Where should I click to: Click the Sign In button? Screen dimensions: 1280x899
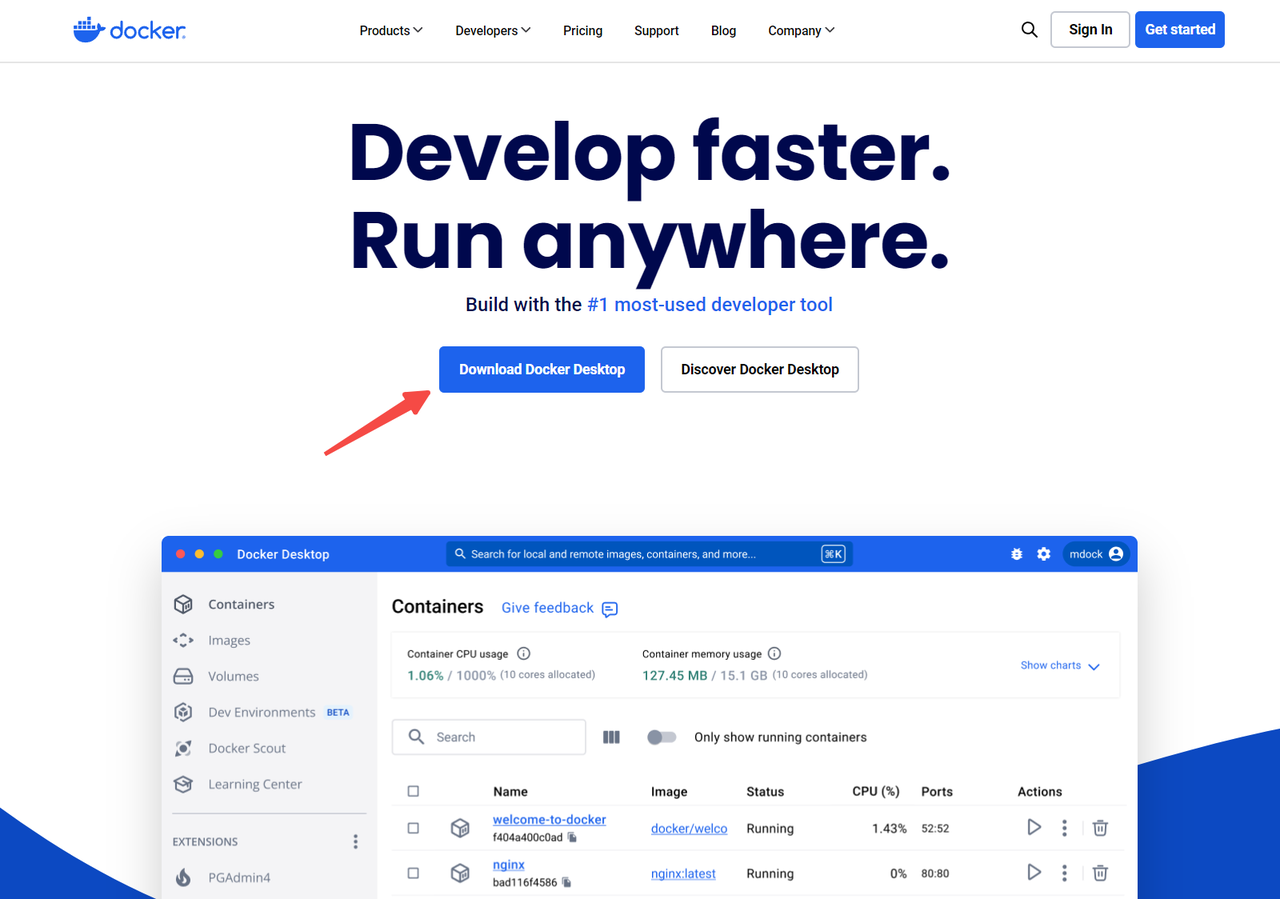click(x=1090, y=30)
